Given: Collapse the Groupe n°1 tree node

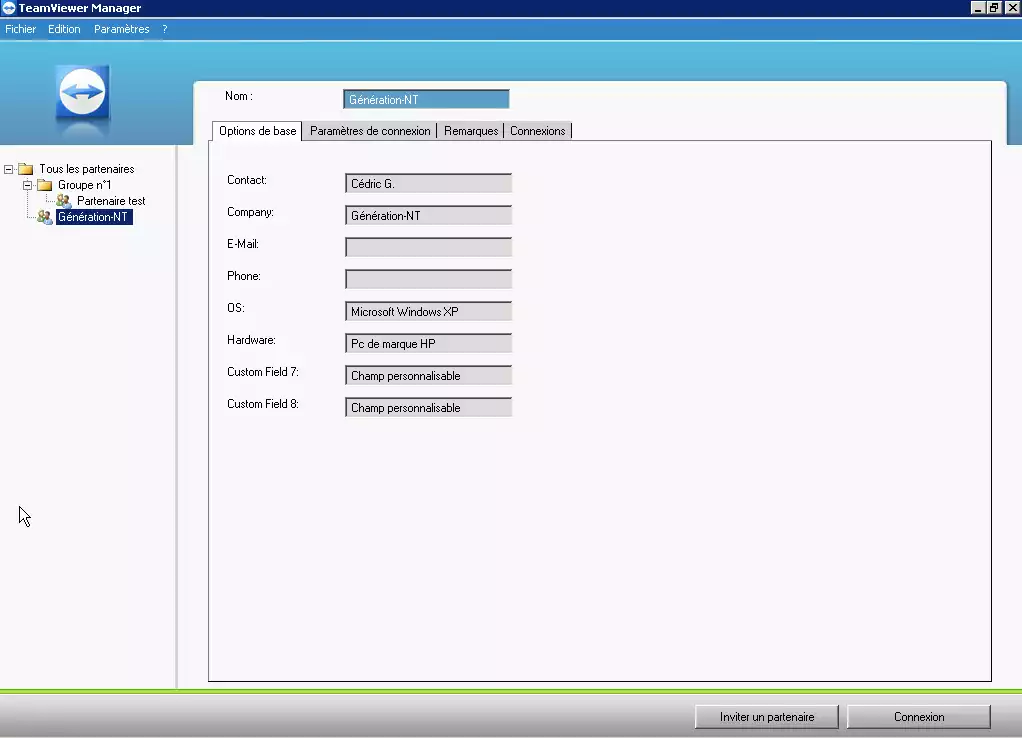Looking at the screenshot, I should [x=28, y=185].
